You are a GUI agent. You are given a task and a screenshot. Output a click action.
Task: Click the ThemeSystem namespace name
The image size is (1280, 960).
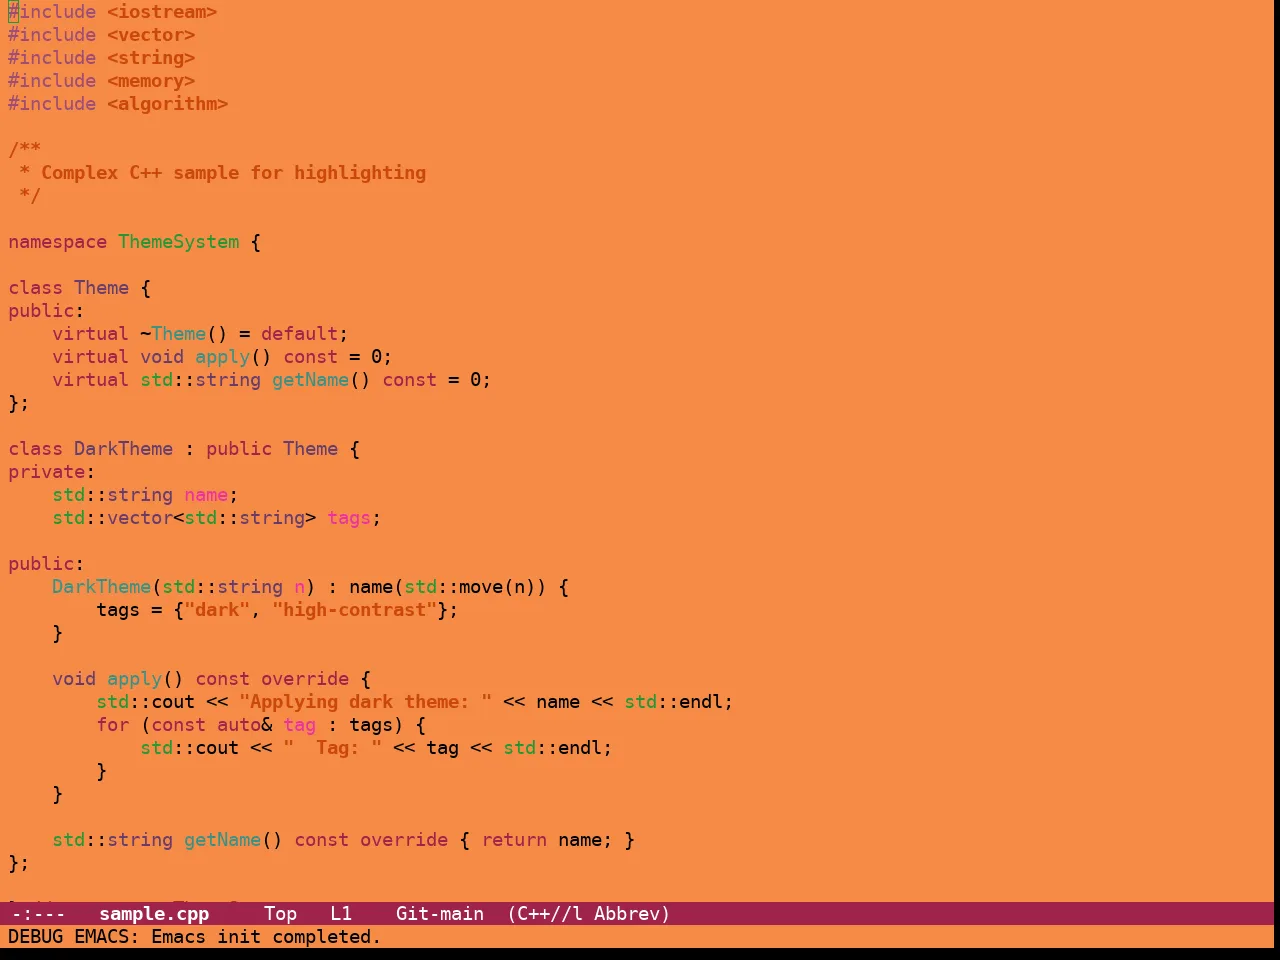[x=179, y=242]
